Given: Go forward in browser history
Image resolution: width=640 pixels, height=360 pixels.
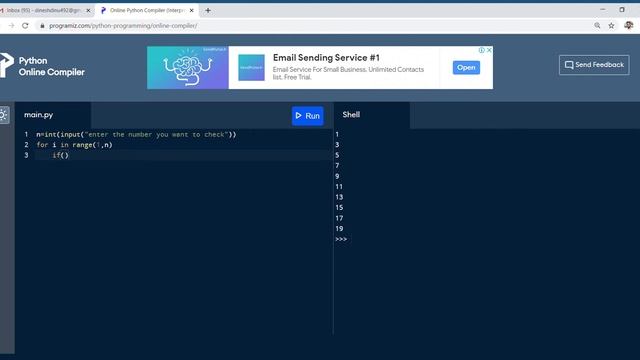Looking at the screenshot, I should 11,26.
